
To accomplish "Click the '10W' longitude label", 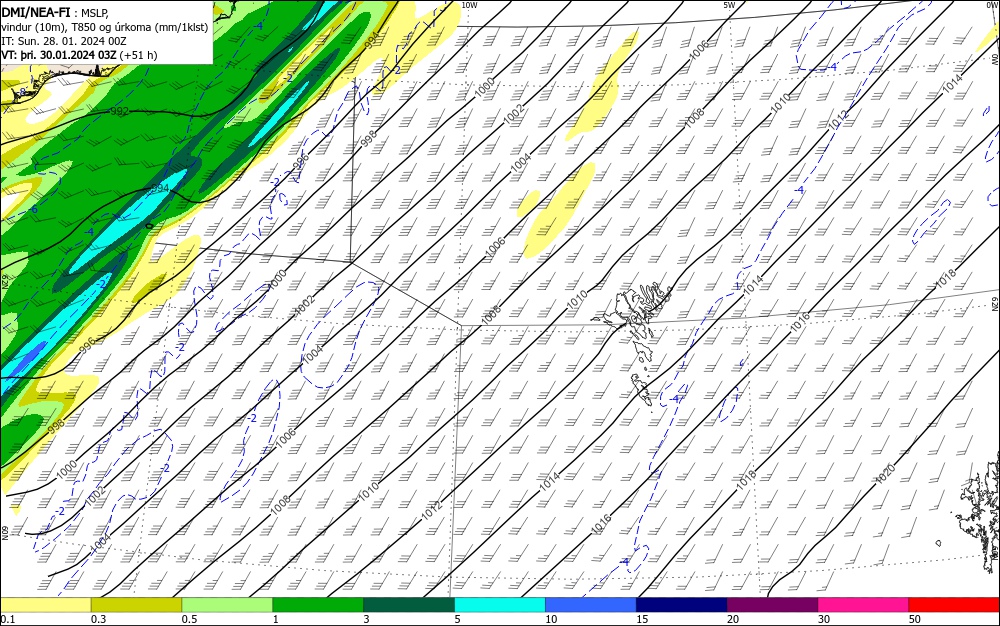I will [469, 5].
